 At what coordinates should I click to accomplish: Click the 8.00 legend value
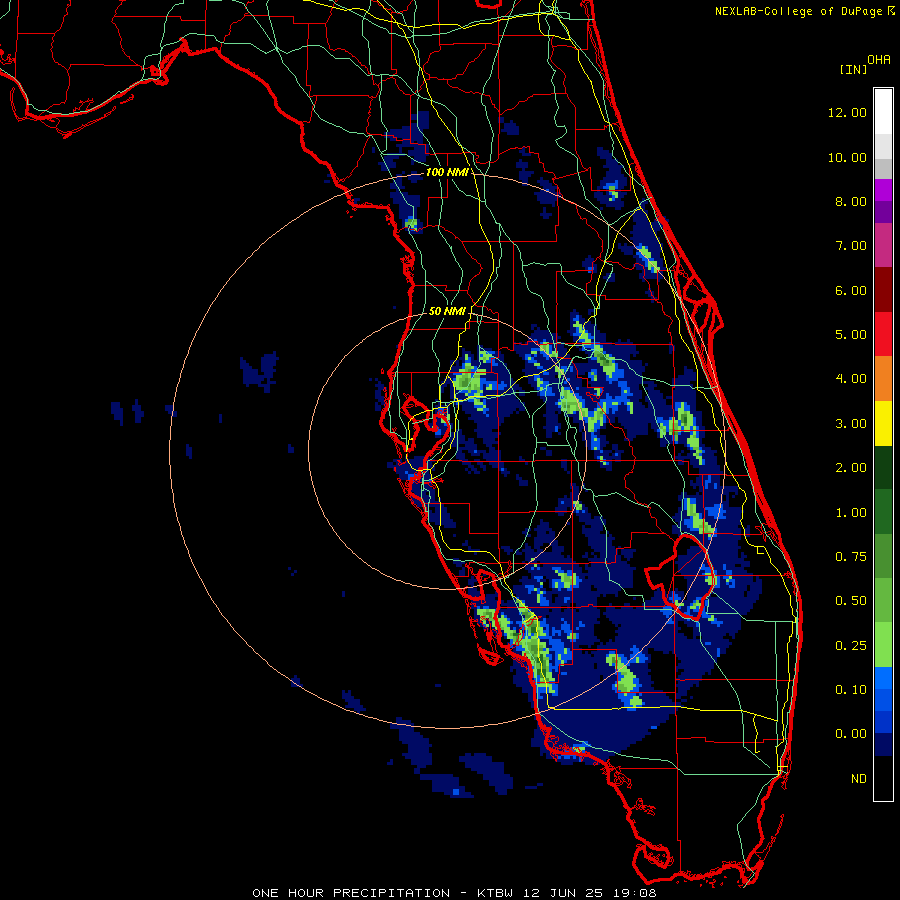click(851, 201)
